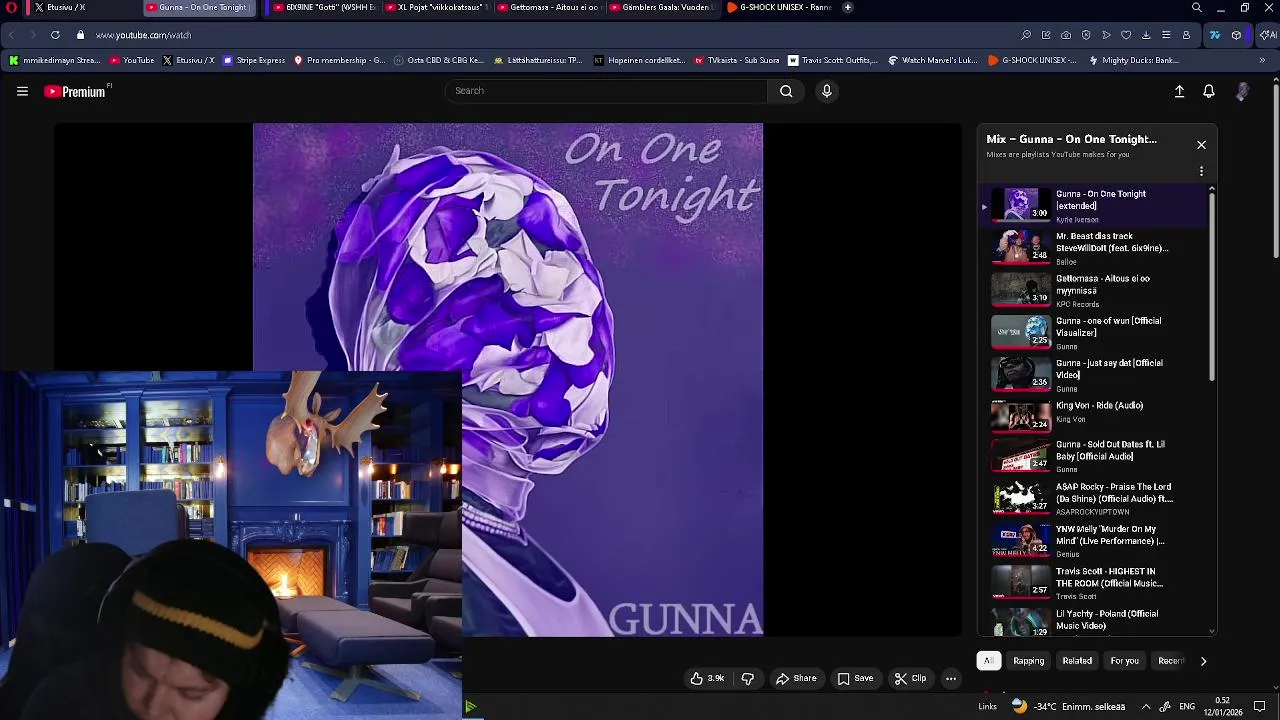
Task: Expand hidden system tray icons chevron
Action: tap(1146, 707)
